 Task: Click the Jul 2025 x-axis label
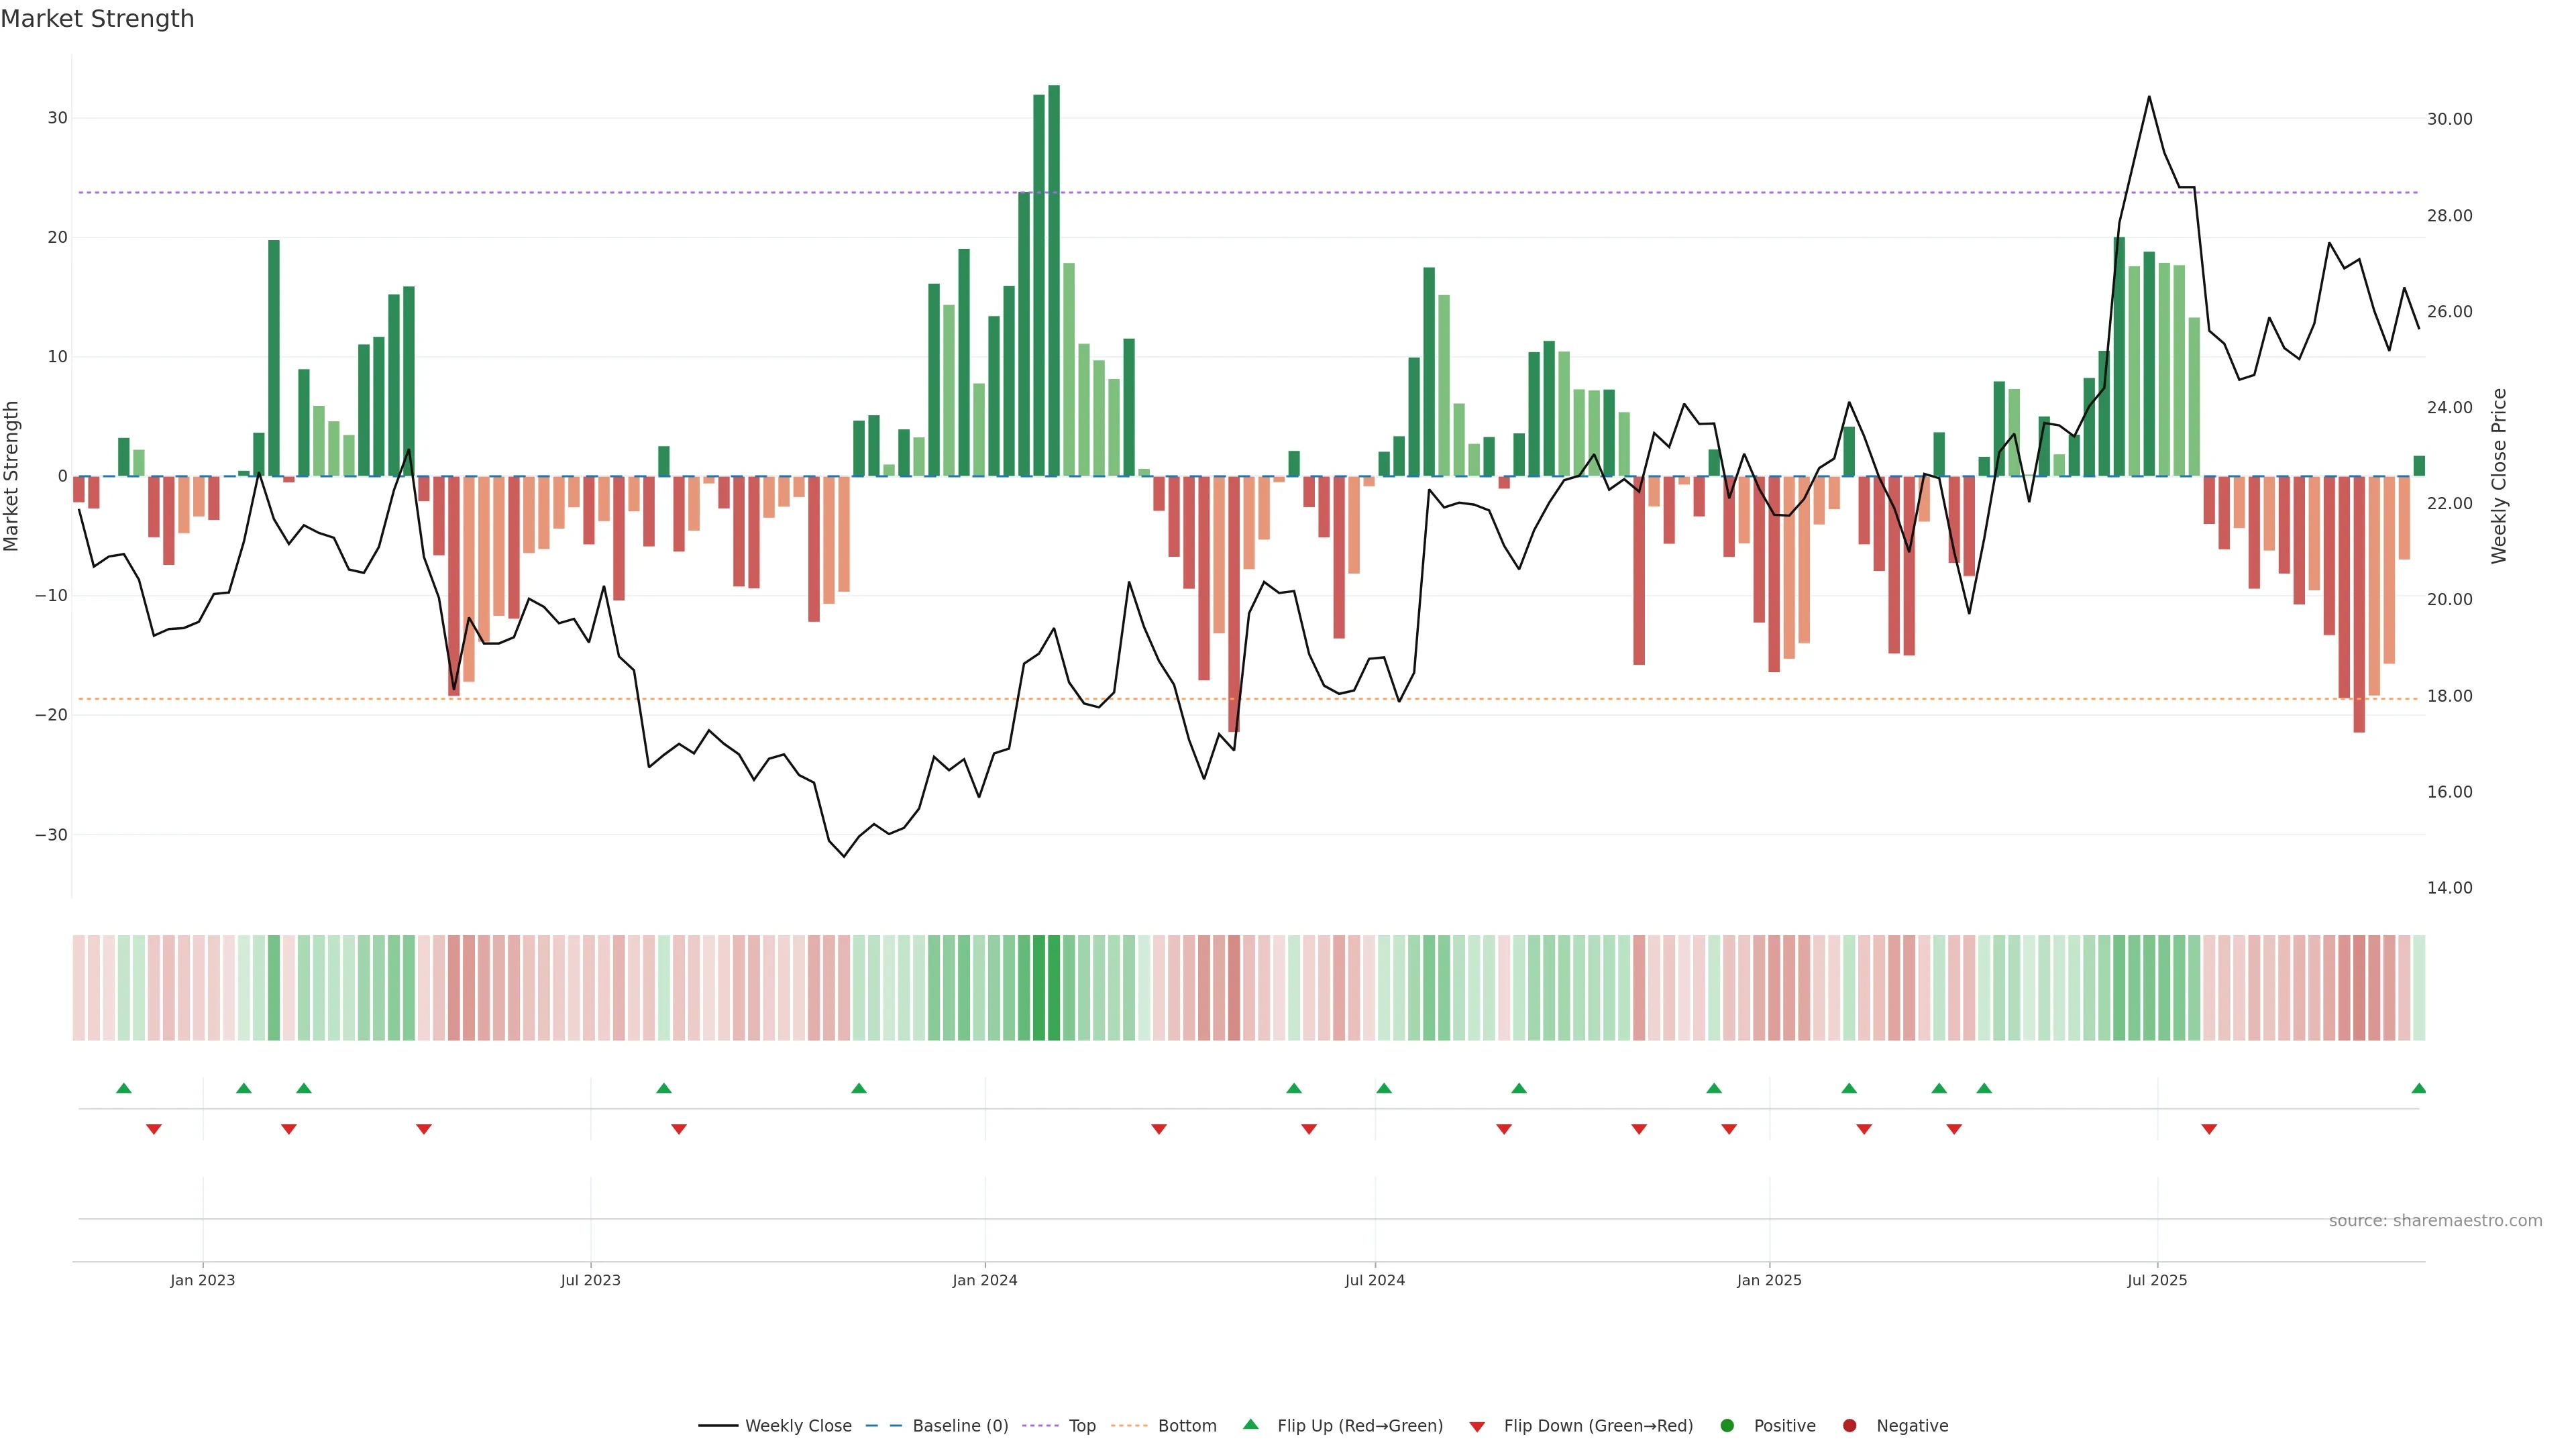(2157, 1280)
